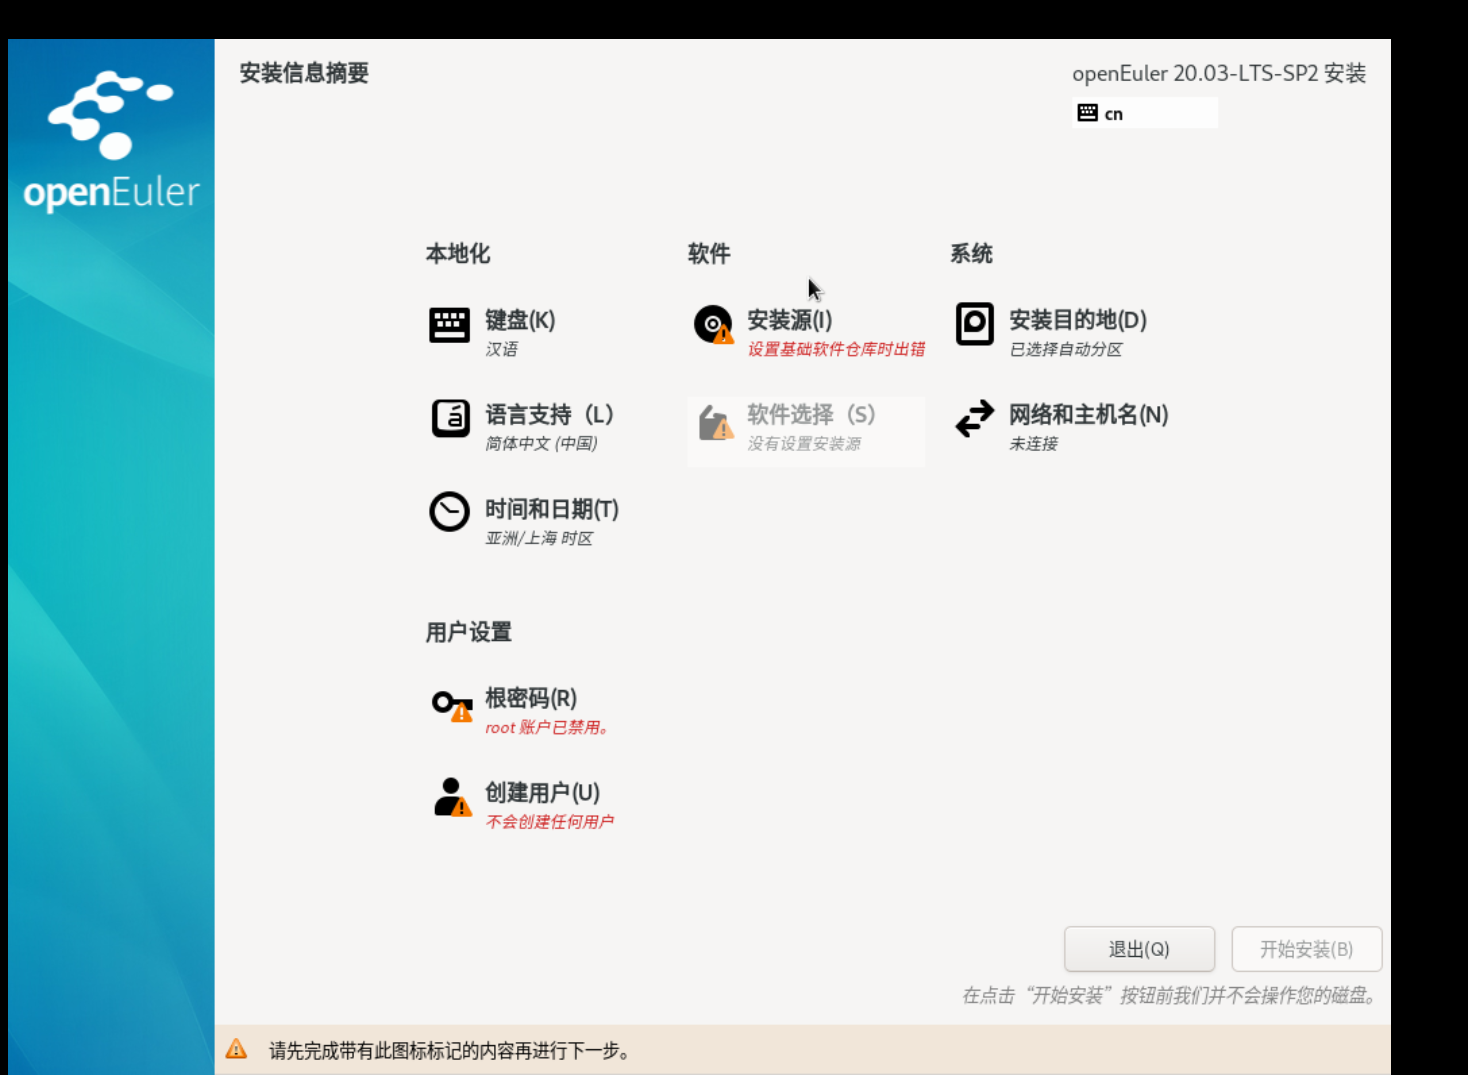Open the 安装目的地(D) disk icon
This screenshot has height=1075, width=1468.
point(974,324)
